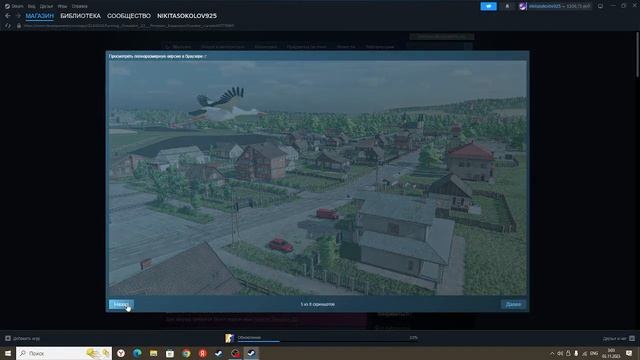Switch to the МАГАЗИН tab
The height and width of the screenshot is (360, 640).
pyautogui.click(x=40, y=16)
